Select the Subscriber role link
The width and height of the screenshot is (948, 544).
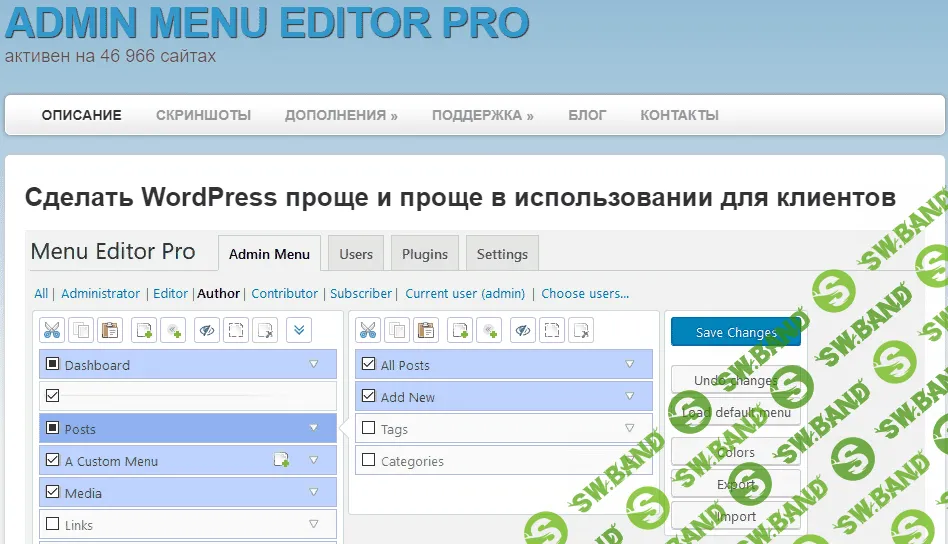(x=361, y=293)
